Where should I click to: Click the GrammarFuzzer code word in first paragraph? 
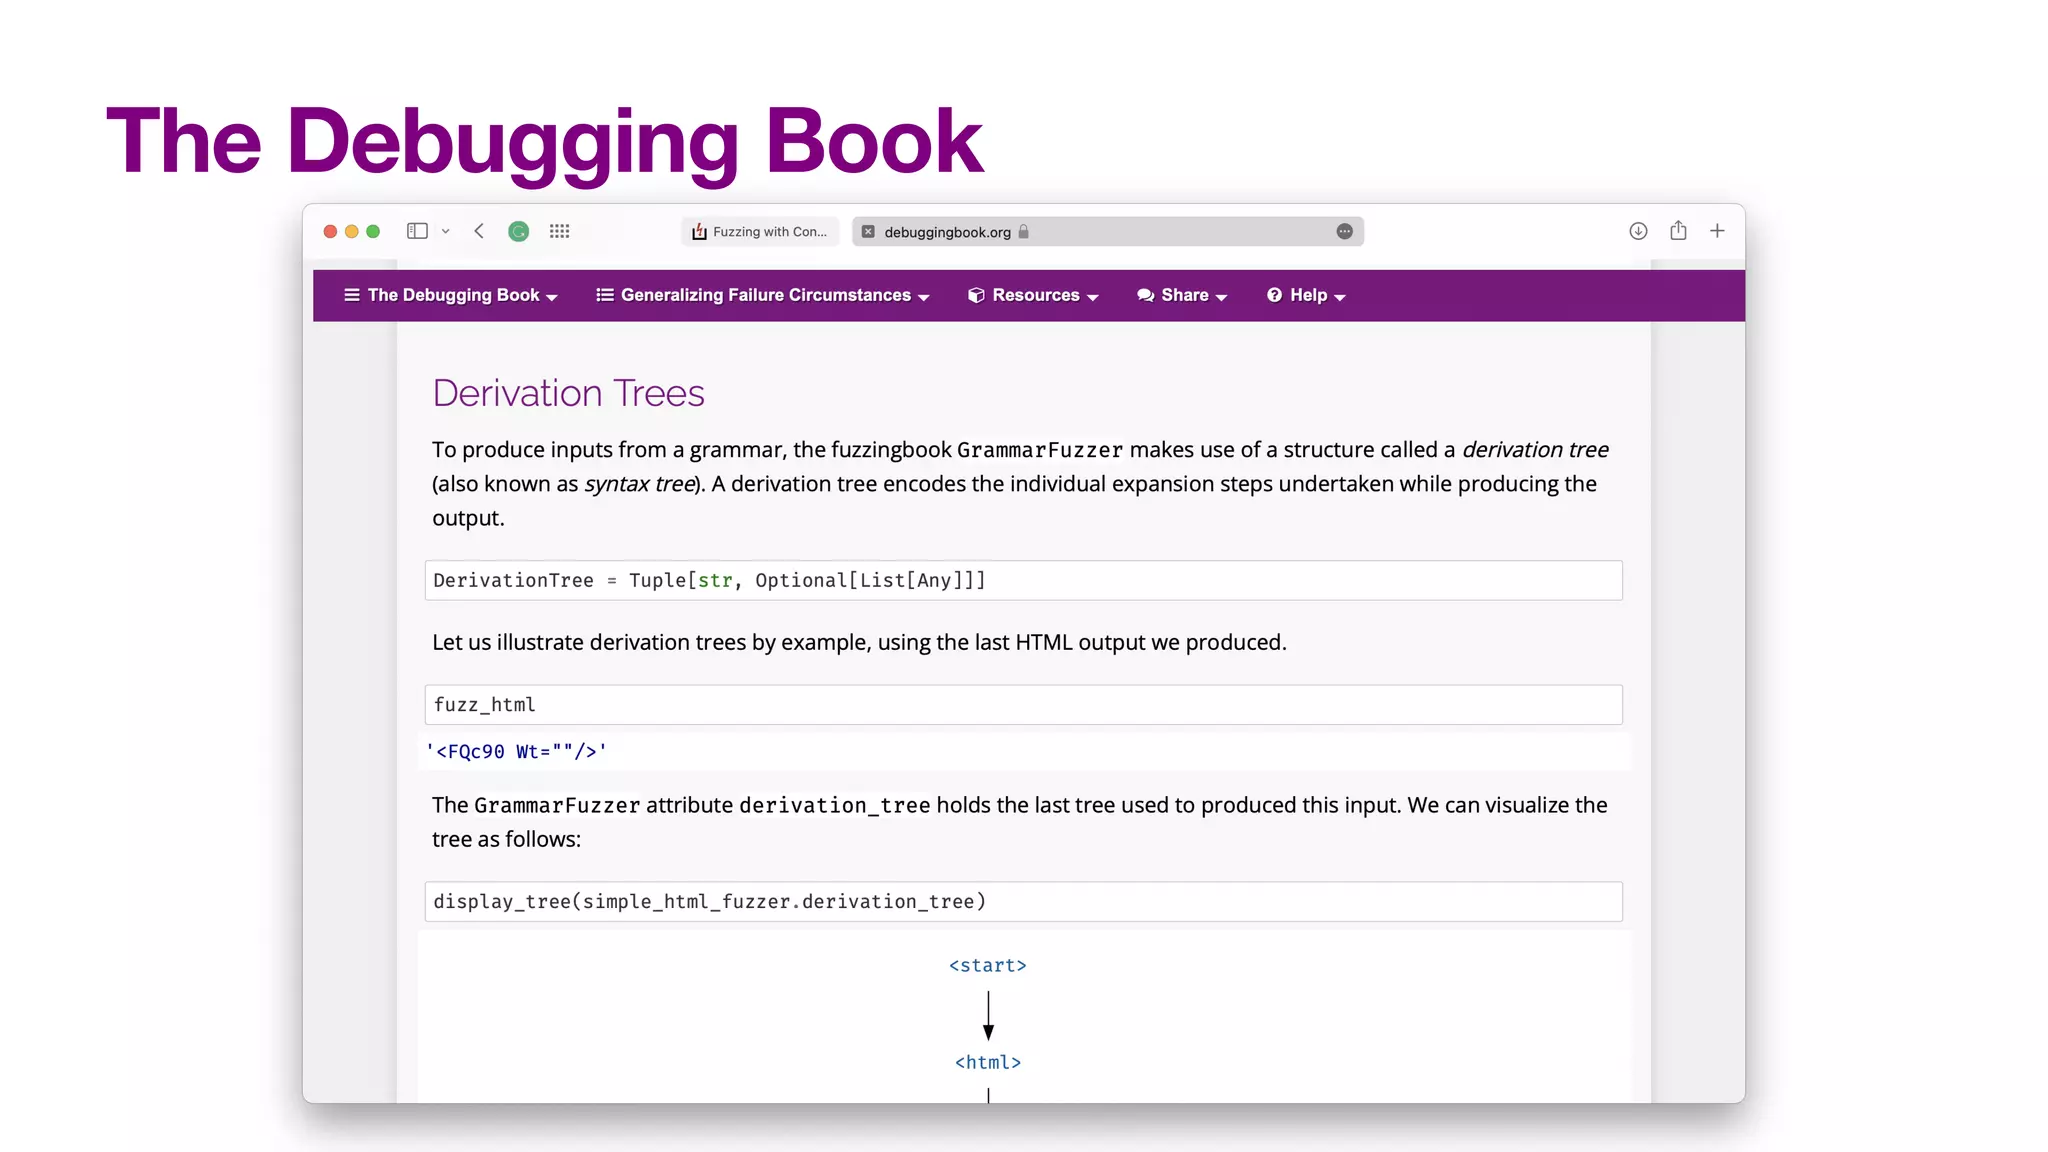(x=1040, y=450)
